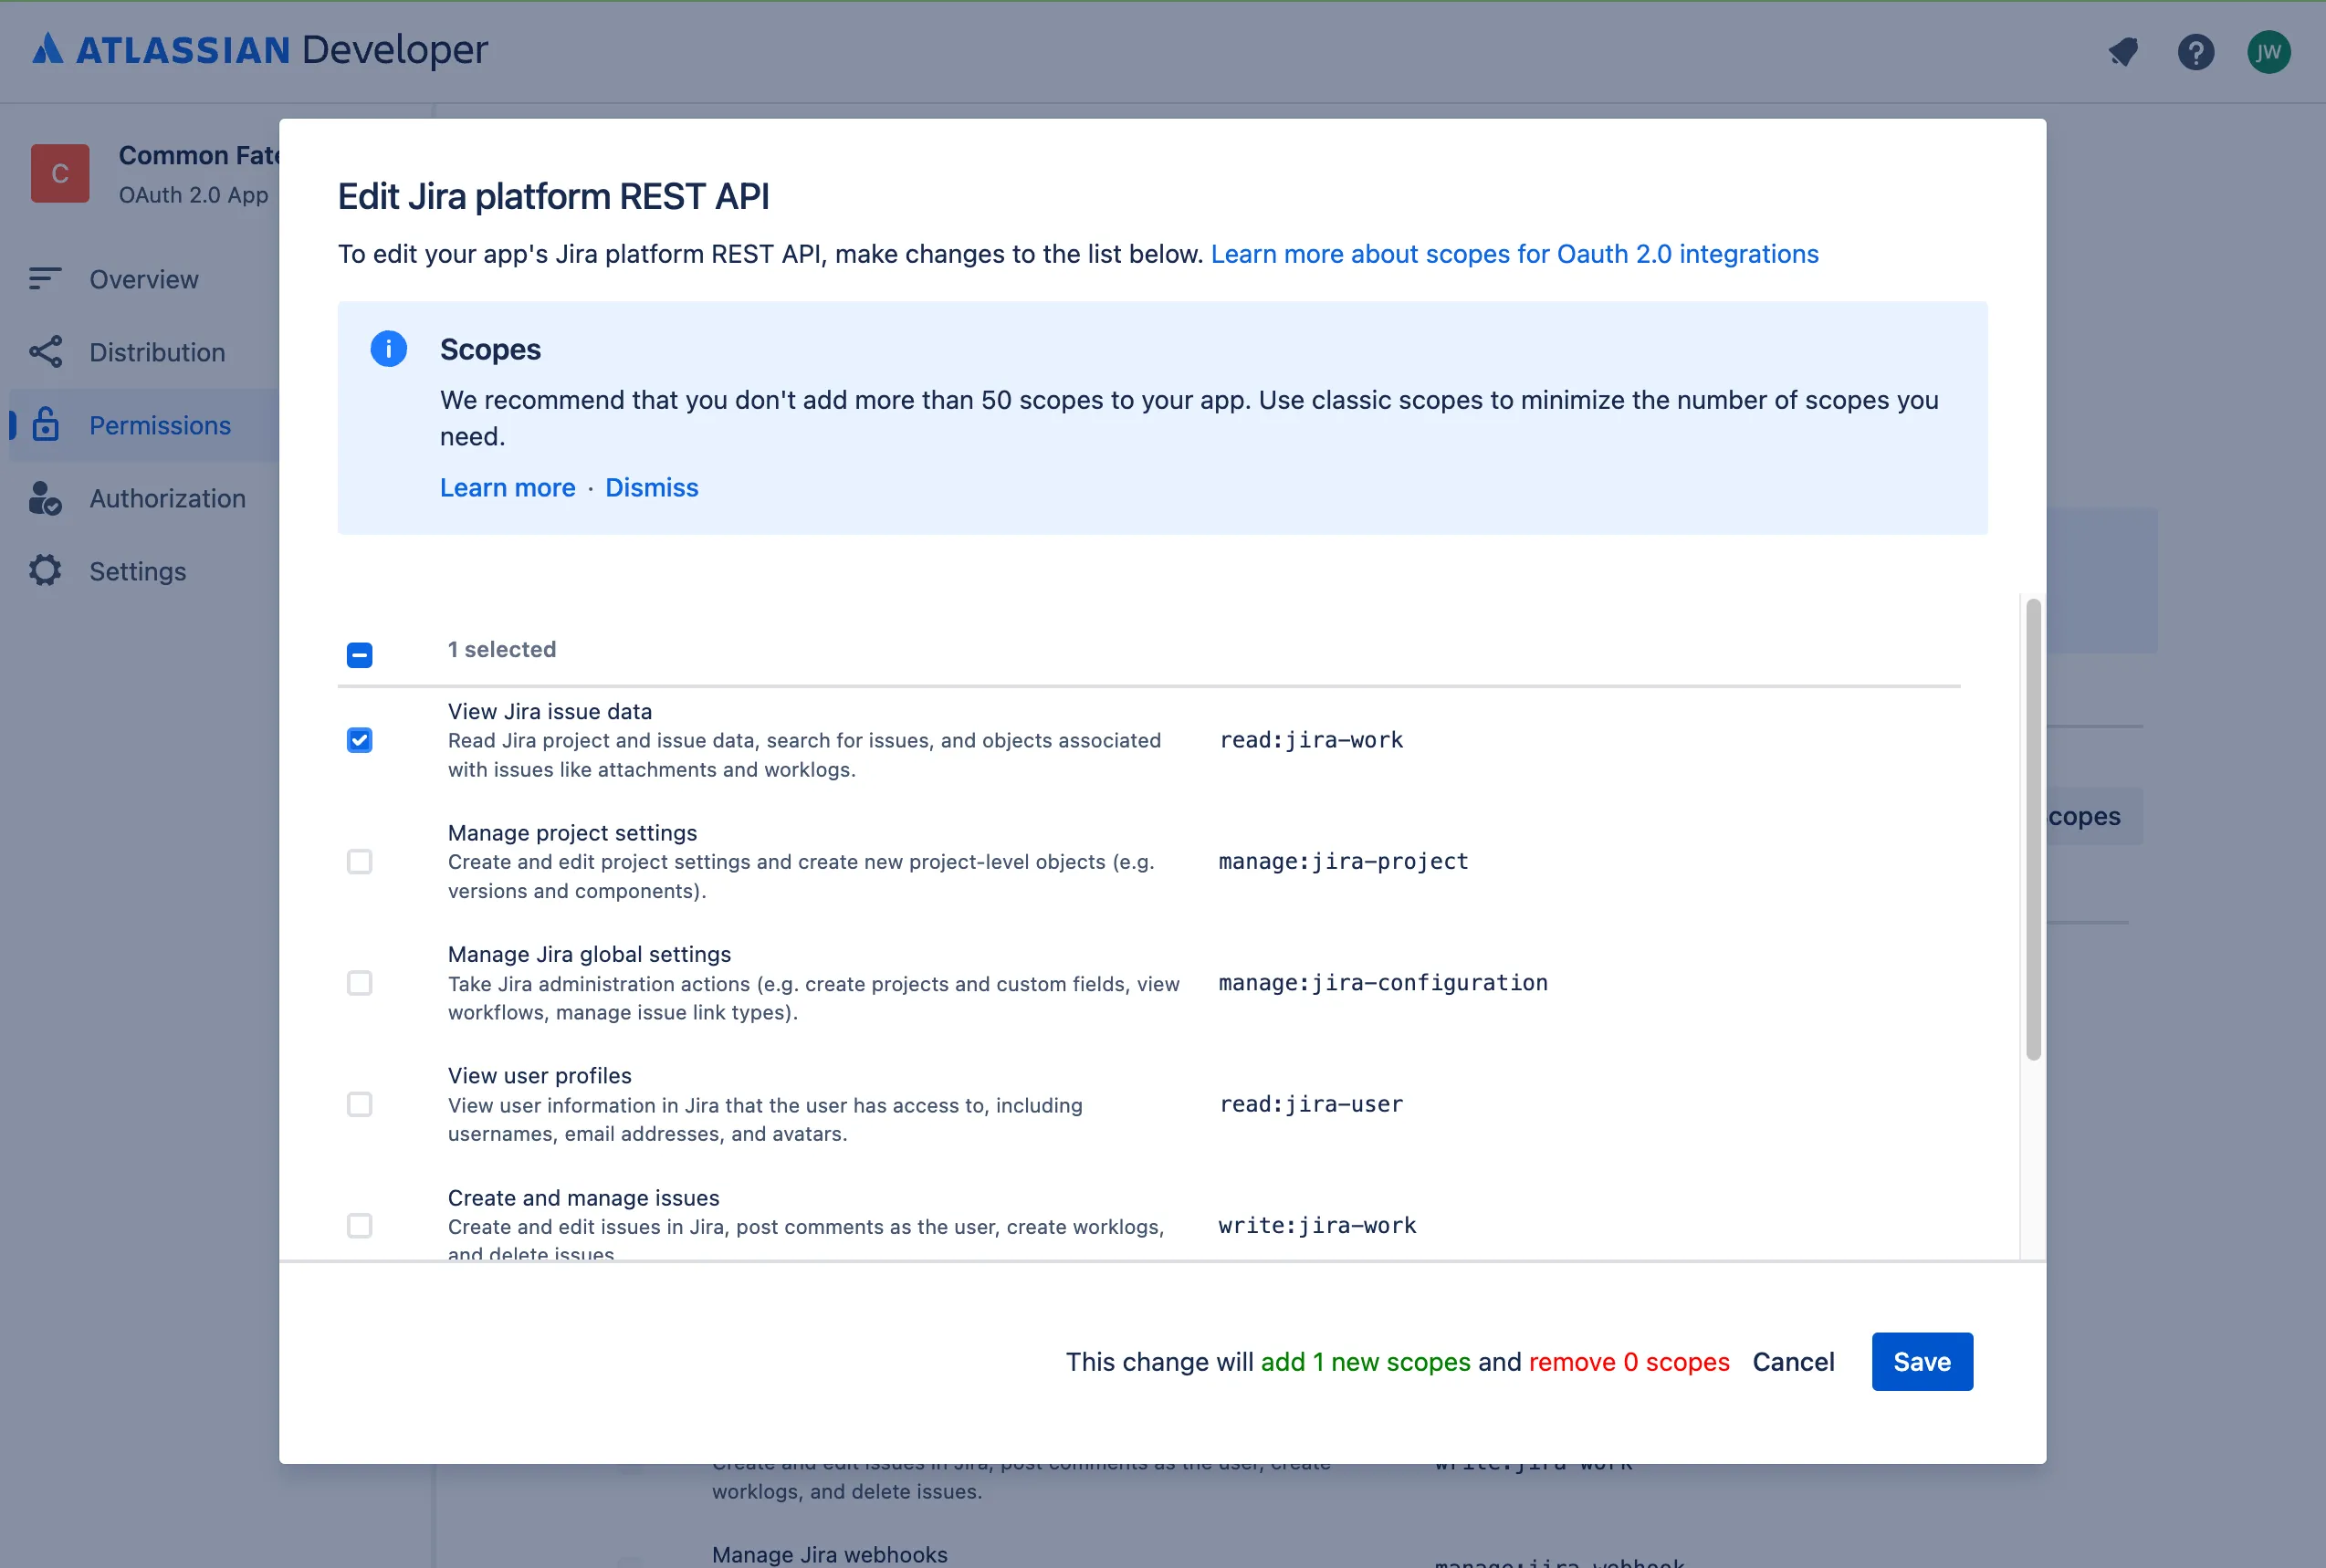Click the Atlassian logo icon
The image size is (2326, 1568).
[47, 49]
